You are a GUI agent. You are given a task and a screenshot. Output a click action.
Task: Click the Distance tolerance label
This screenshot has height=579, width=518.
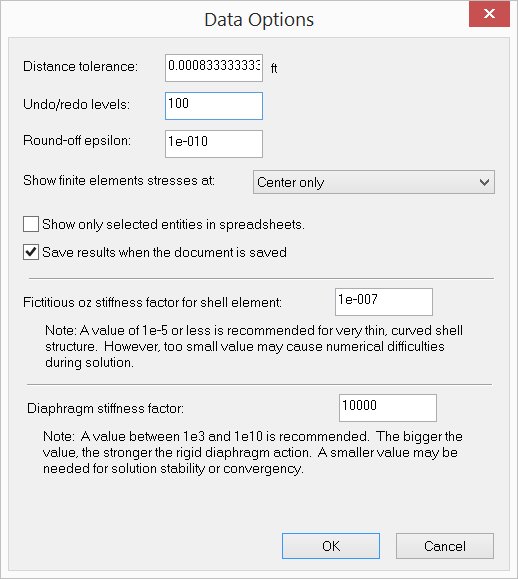pos(80,66)
